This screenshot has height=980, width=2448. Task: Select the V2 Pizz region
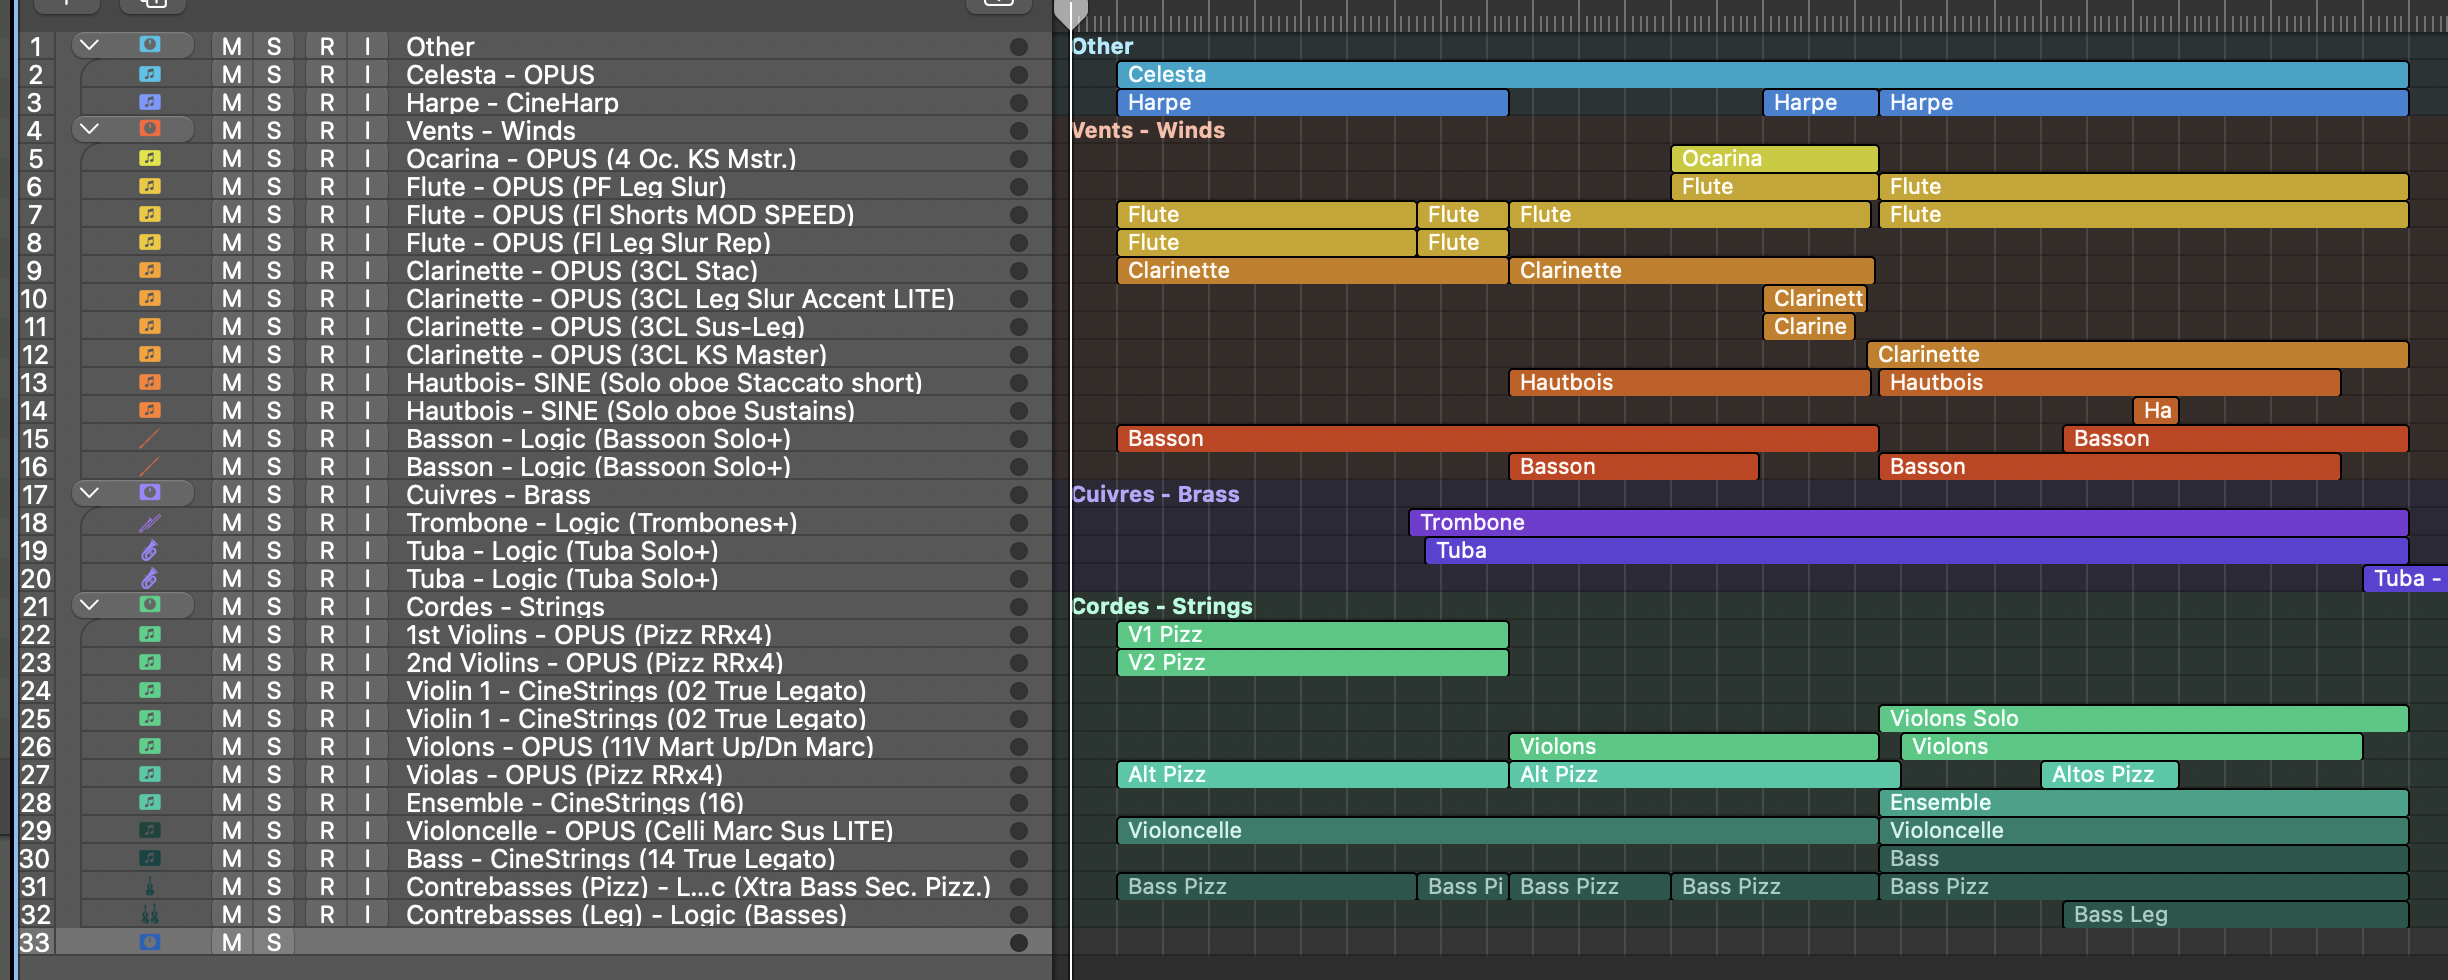click(x=1312, y=662)
